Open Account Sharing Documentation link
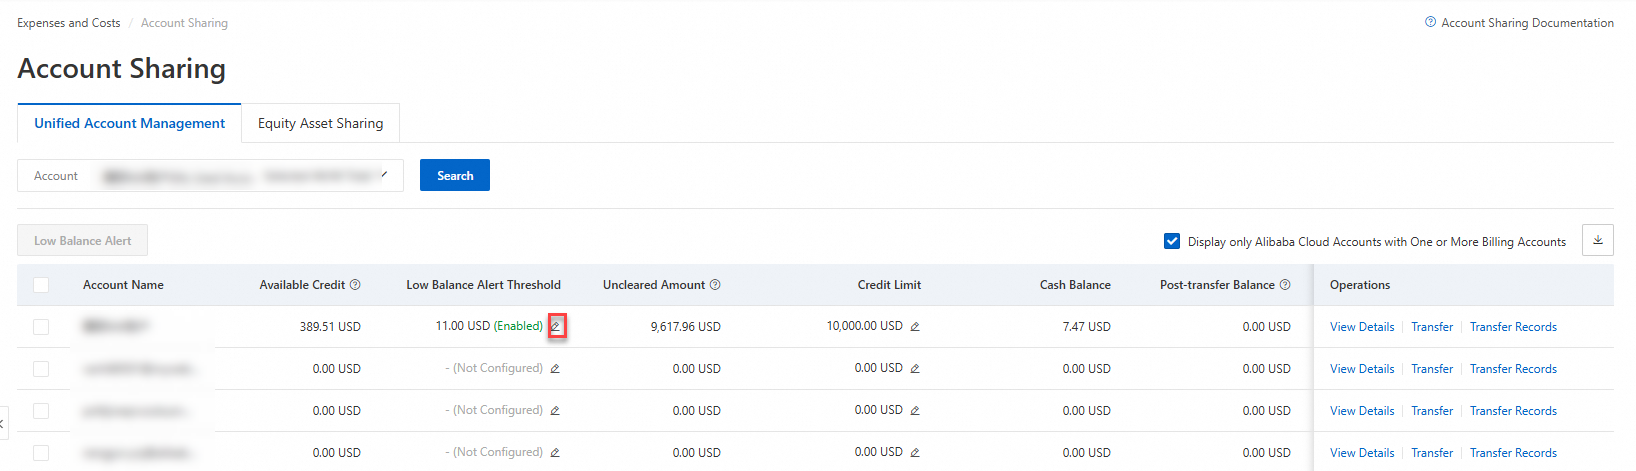This screenshot has width=1636, height=471. click(1527, 23)
